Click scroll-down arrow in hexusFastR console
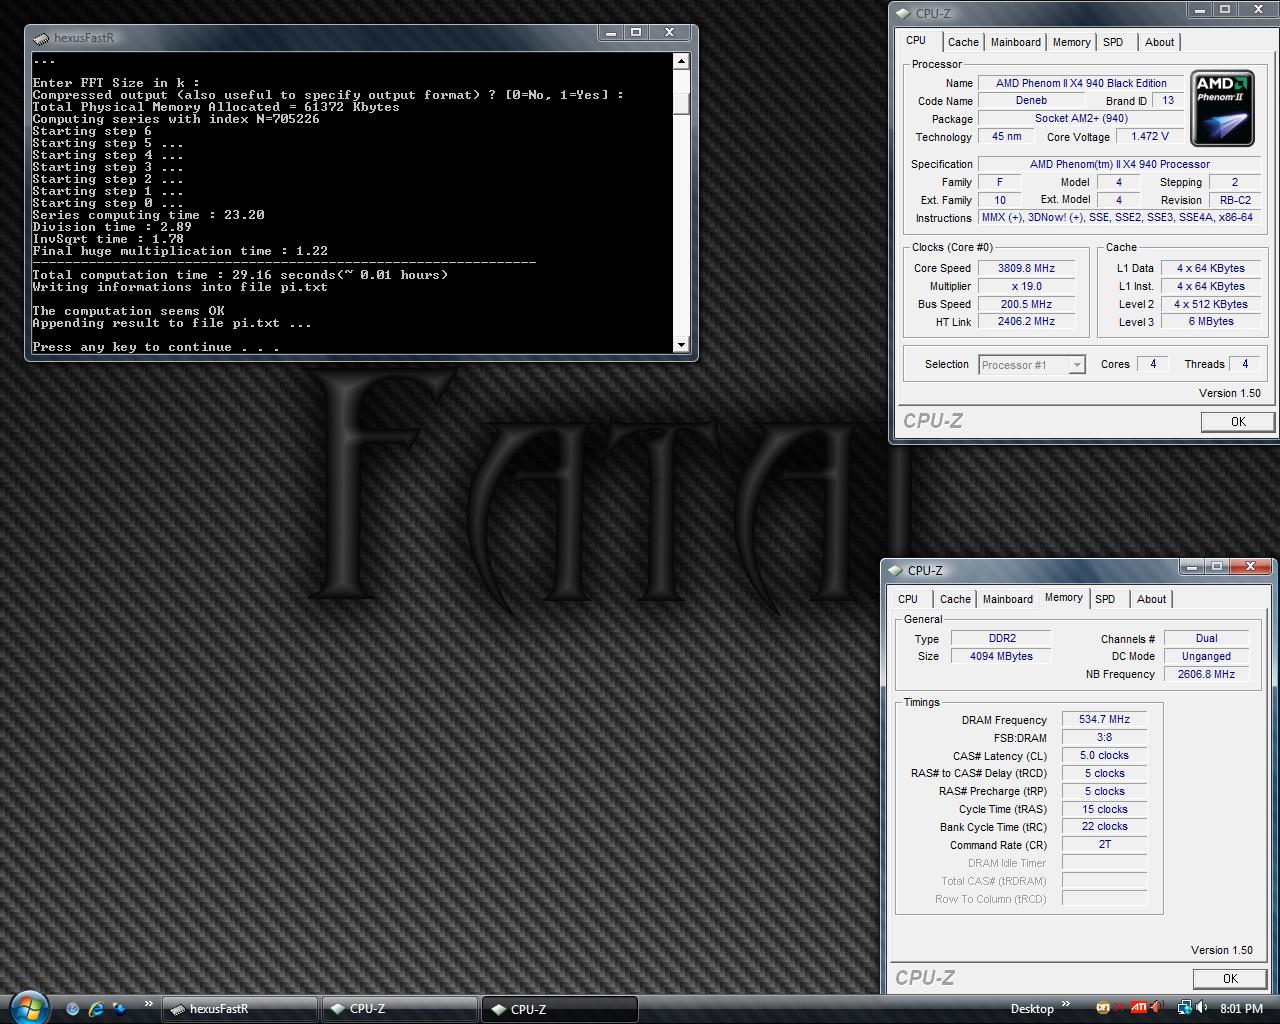This screenshot has width=1280, height=1024. (681, 345)
